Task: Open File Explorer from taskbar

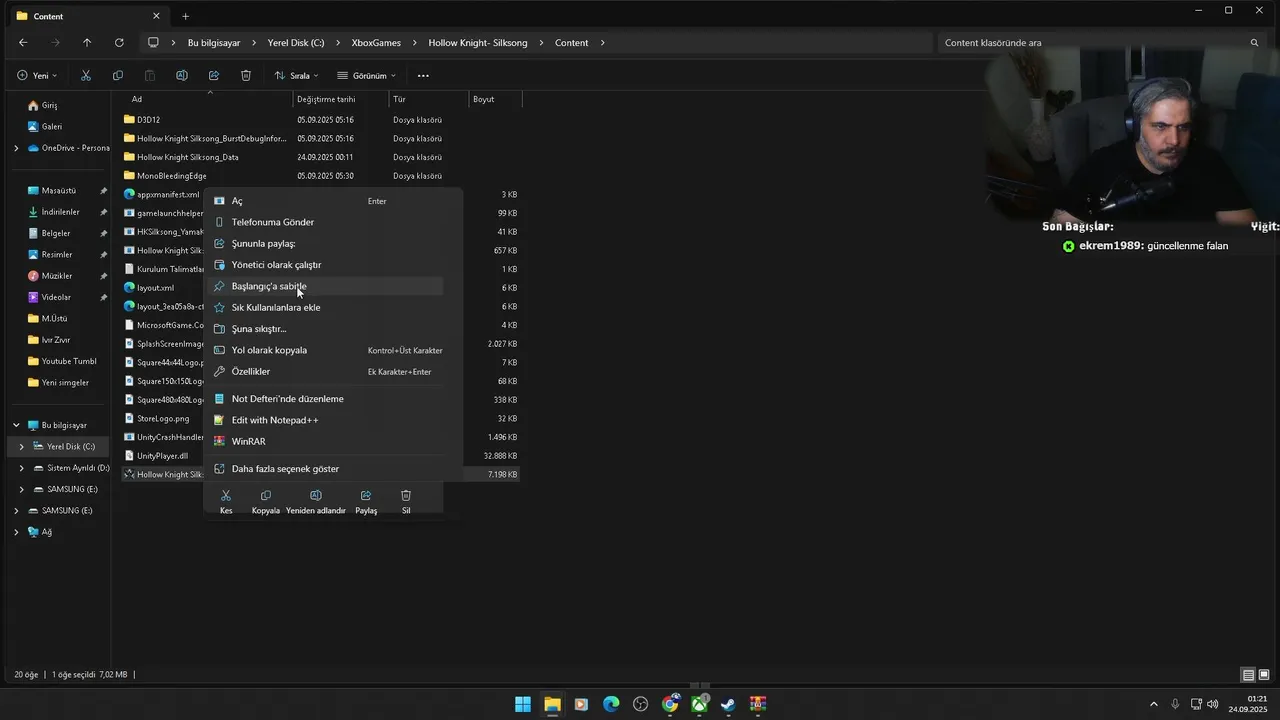Action: pos(552,704)
